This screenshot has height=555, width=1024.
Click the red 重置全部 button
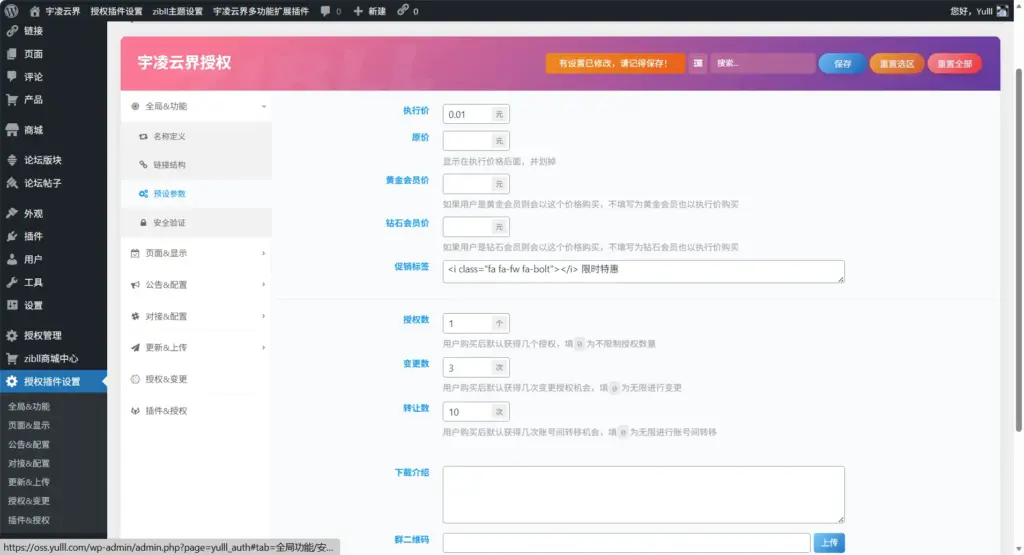tap(954, 63)
